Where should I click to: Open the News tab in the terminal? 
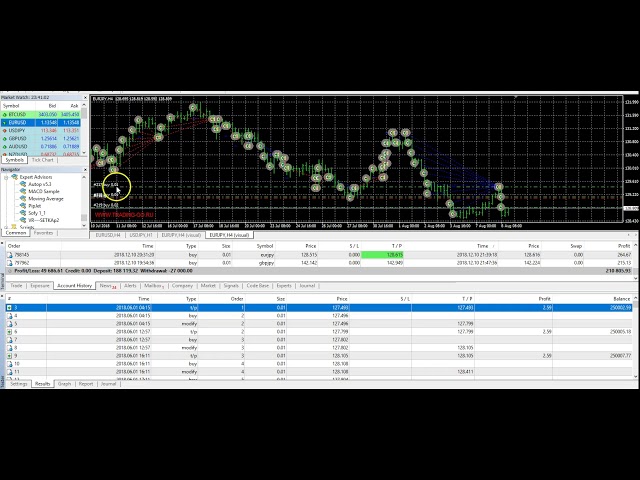tap(106, 286)
